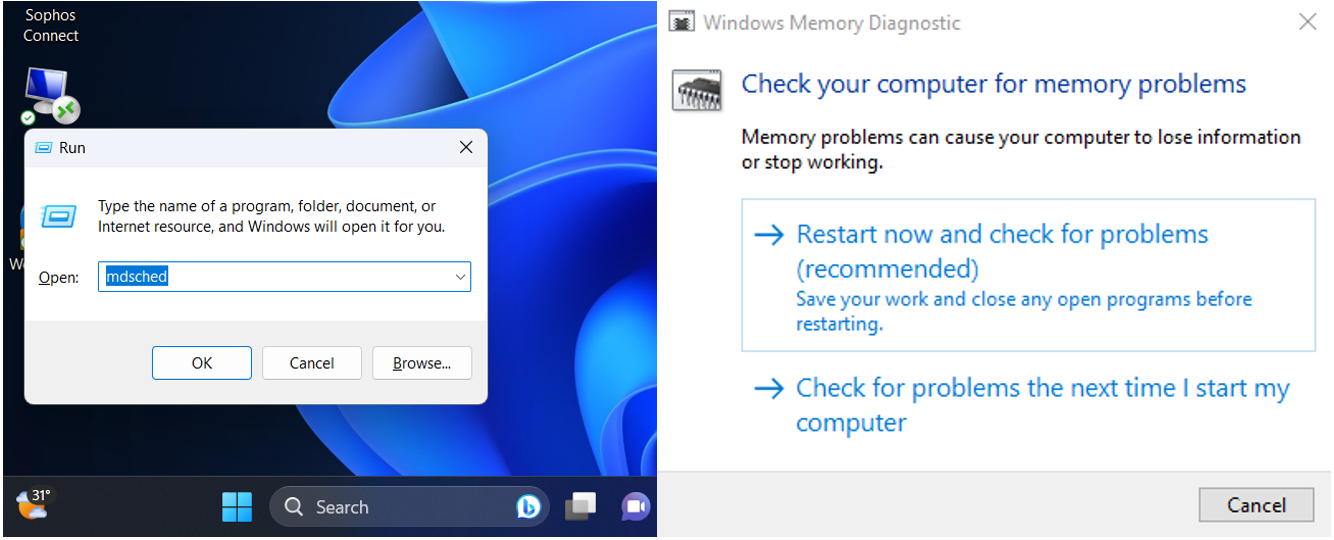Select Check for problems the next time I start

[1028, 405]
